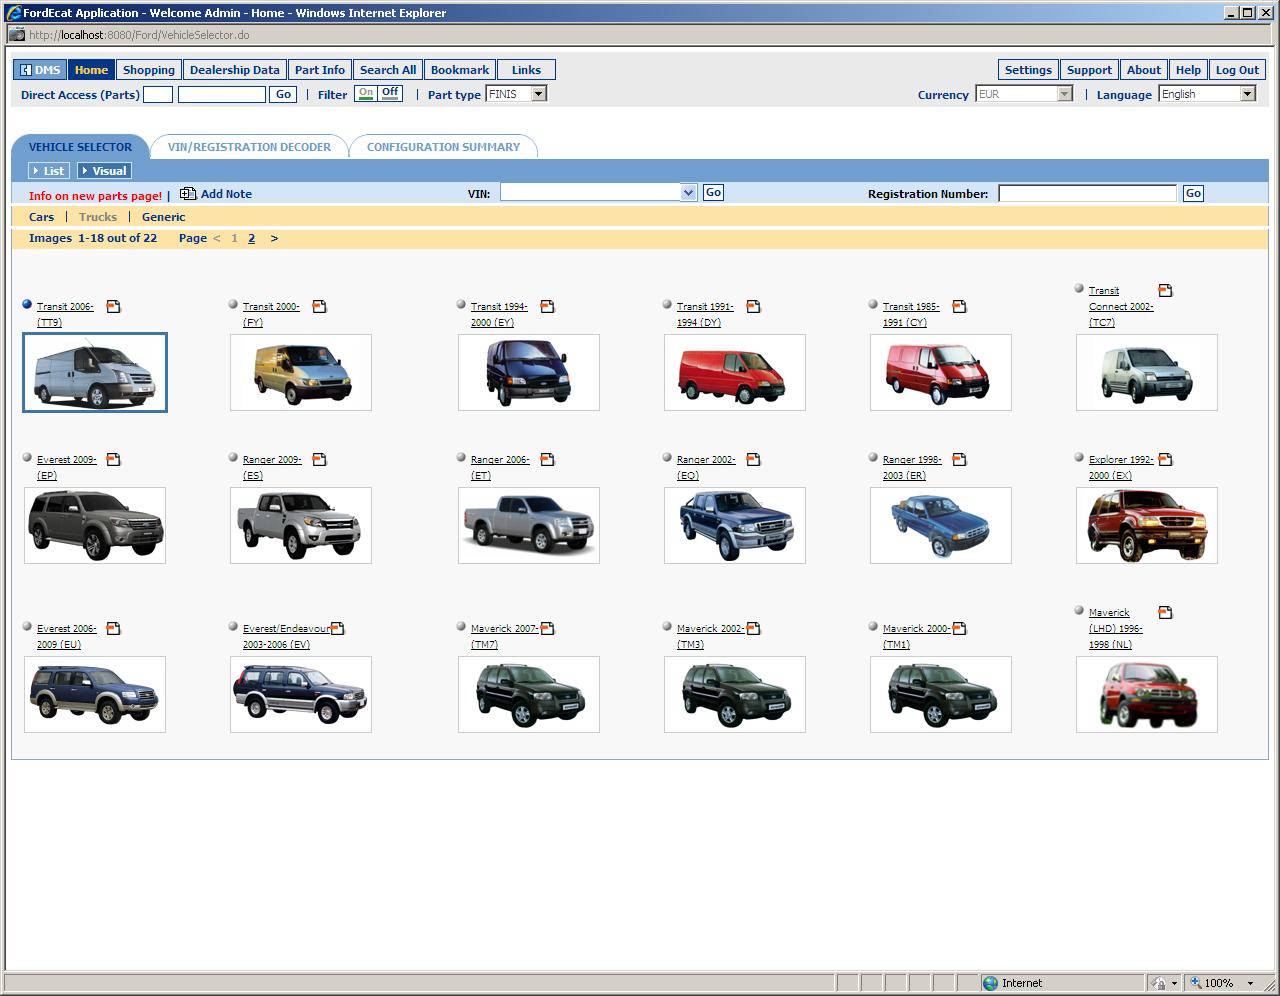
Task: Open the Shopping menu
Action: (149, 70)
